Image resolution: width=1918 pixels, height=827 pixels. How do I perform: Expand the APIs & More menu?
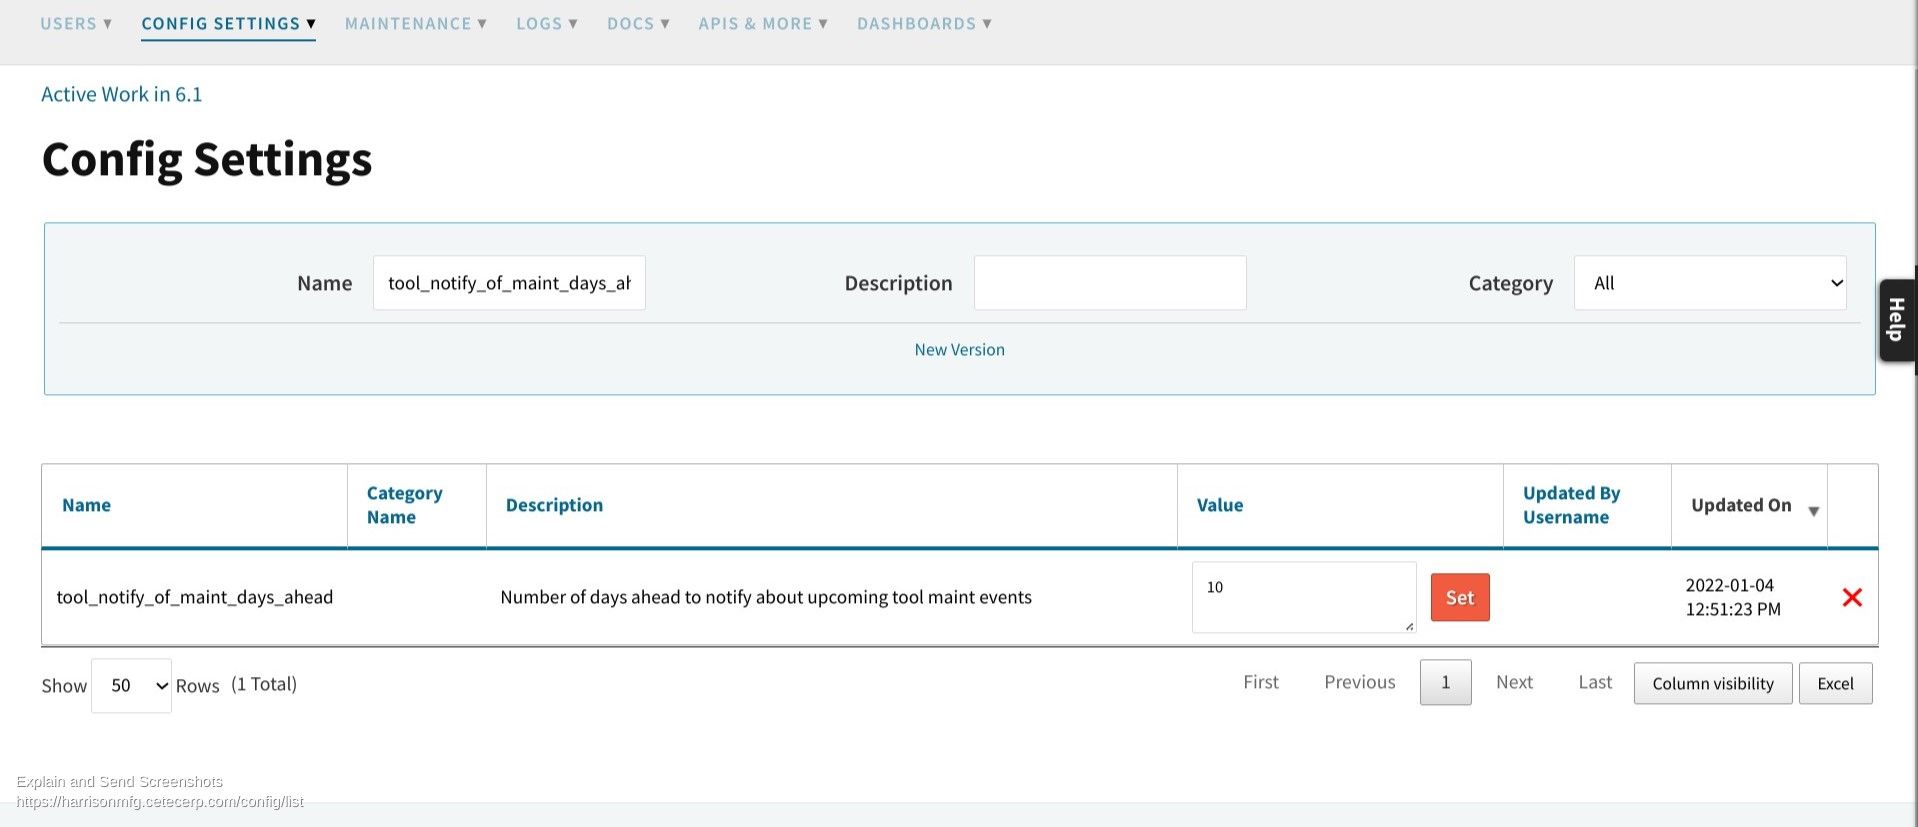click(763, 23)
